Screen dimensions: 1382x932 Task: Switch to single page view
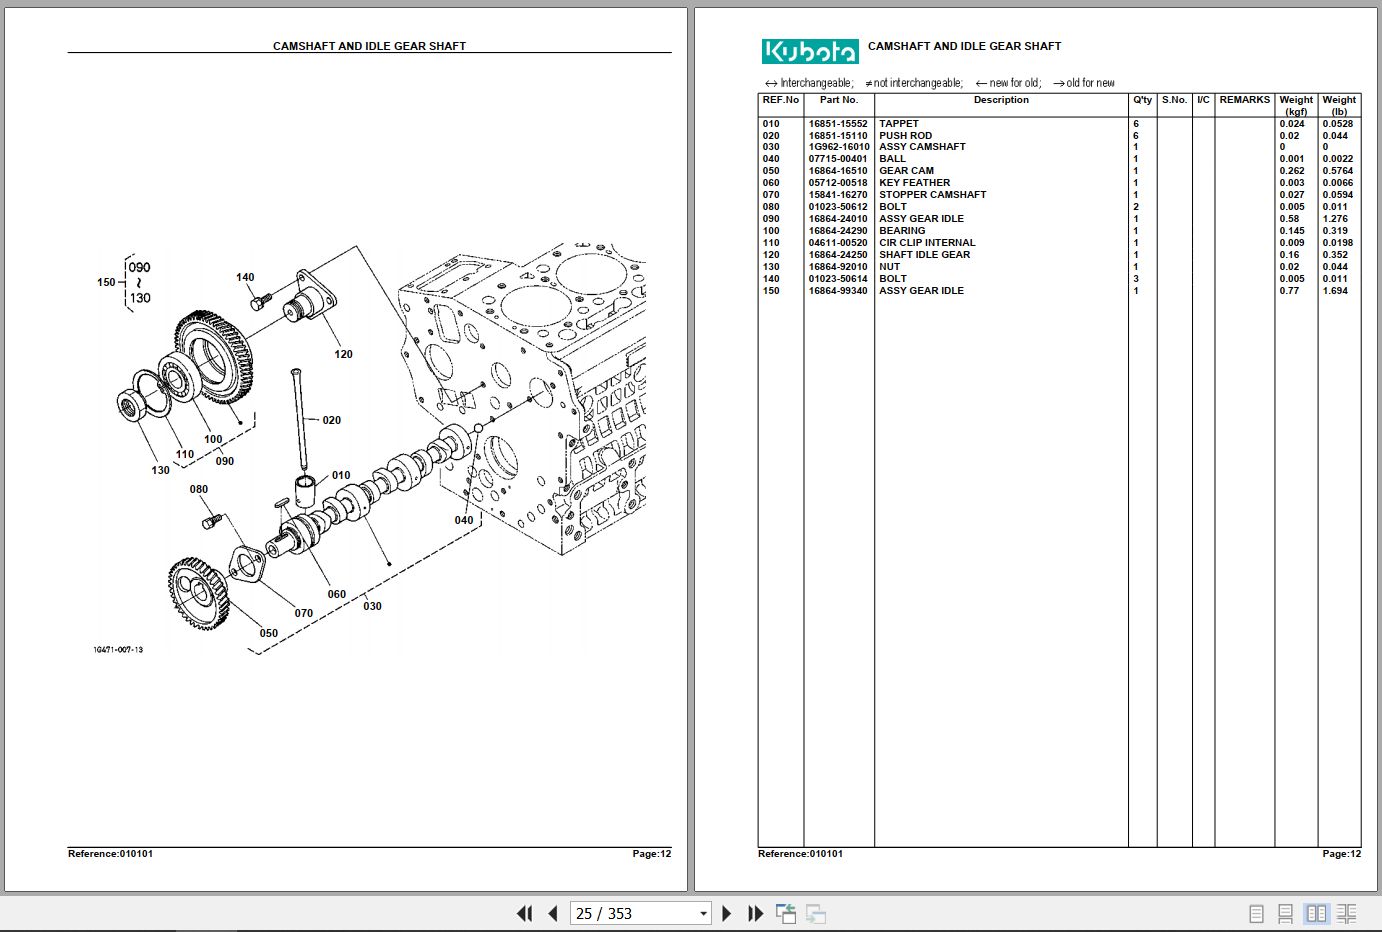pyautogui.click(x=1257, y=913)
